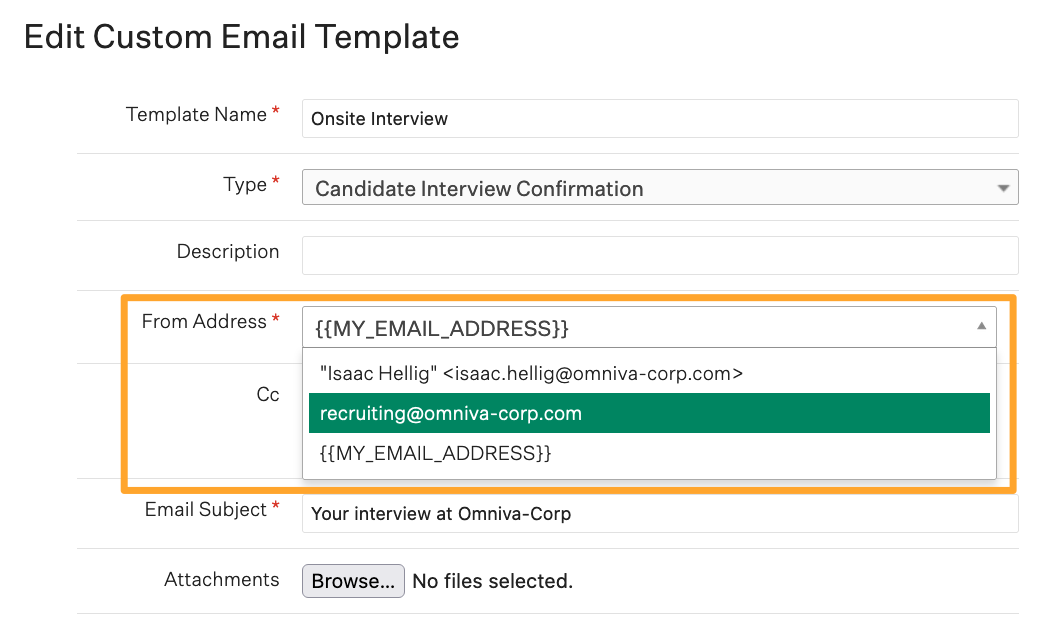Click the Edit Custom Email Template heading
This screenshot has width=1059, height=622.
(241, 36)
